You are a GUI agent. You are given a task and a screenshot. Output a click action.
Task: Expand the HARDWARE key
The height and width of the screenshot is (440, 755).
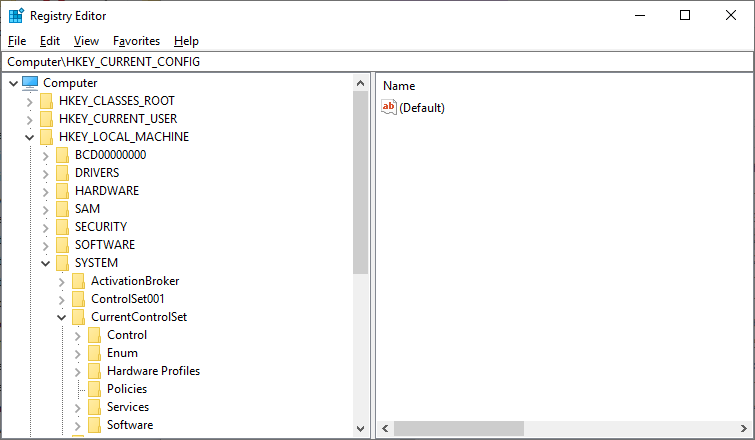[x=45, y=192]
